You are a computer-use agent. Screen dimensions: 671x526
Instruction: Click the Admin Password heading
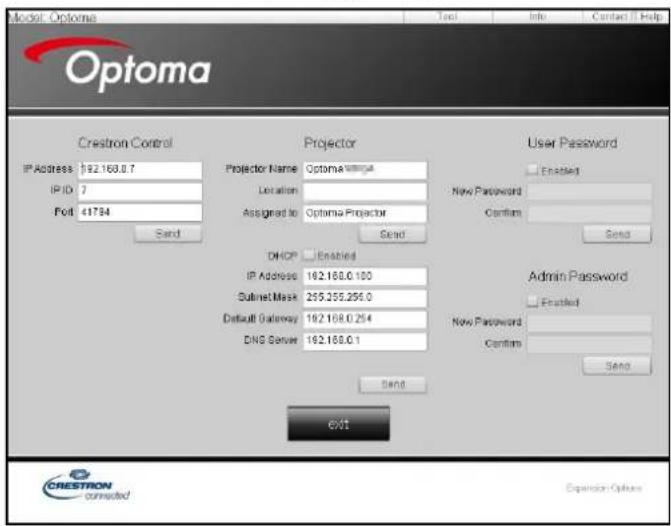point(578,276)
